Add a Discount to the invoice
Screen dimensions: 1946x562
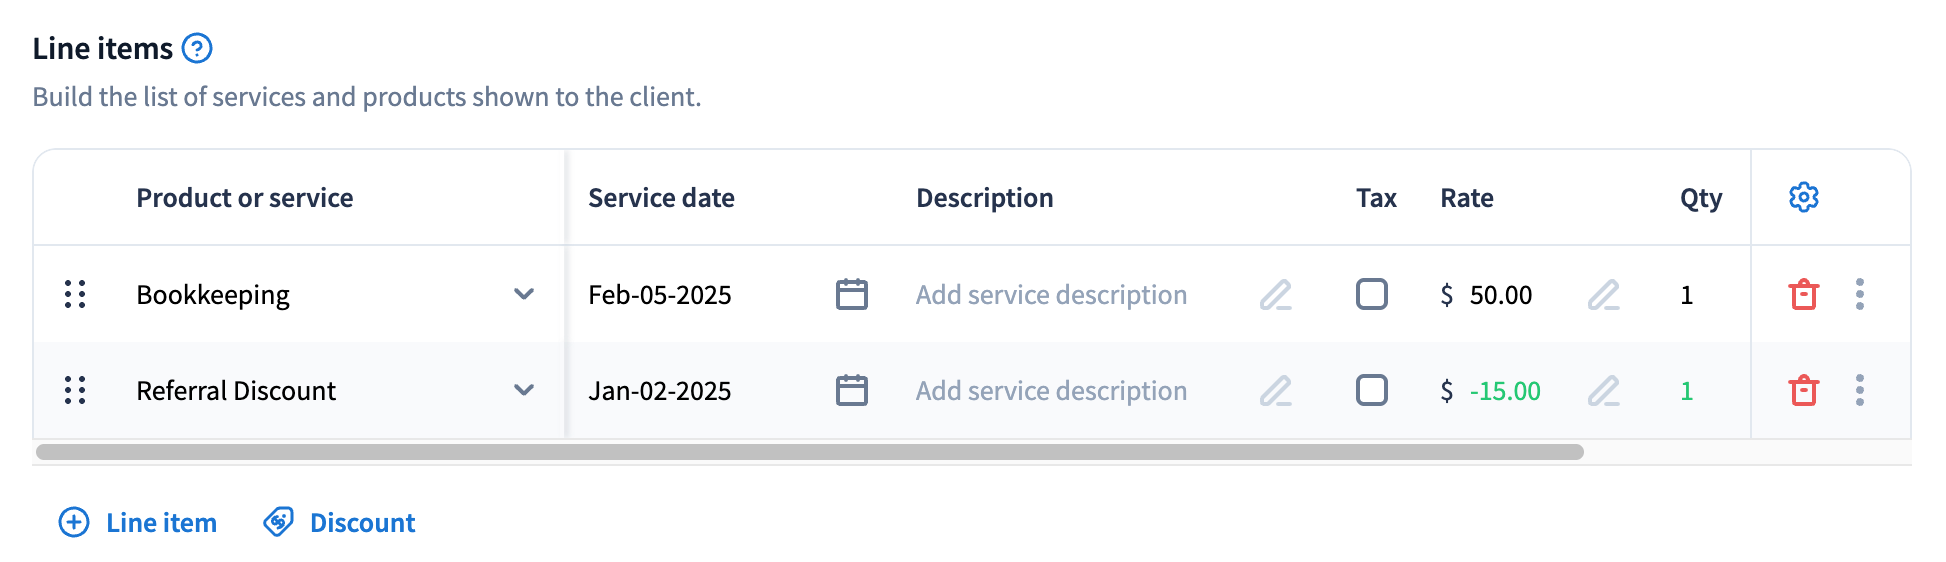pyautogui.click(x=339, y=522)
